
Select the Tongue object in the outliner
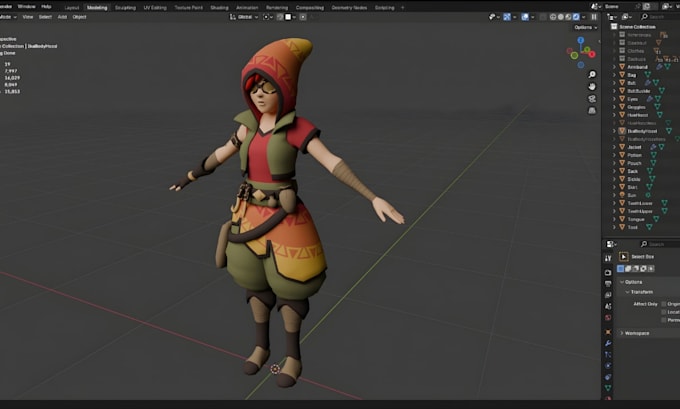pyautogui.click(x=636, y=219)
